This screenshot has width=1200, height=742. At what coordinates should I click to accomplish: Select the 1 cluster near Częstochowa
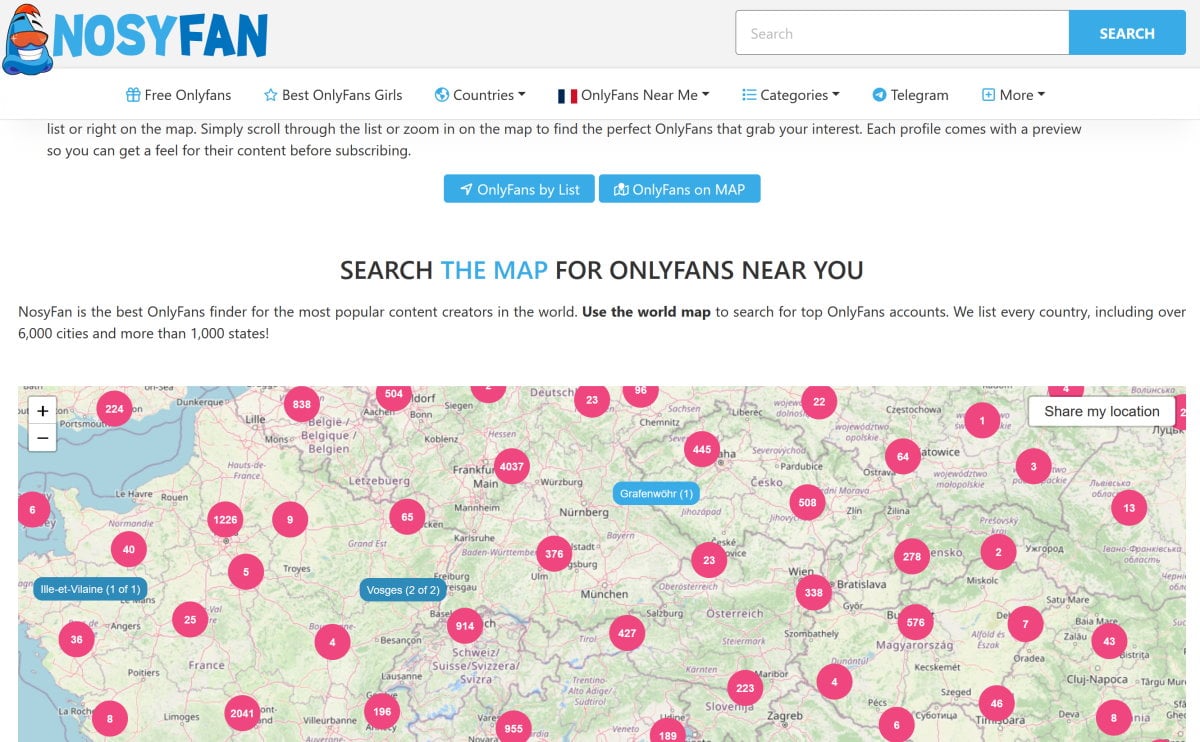click(982, 420)
